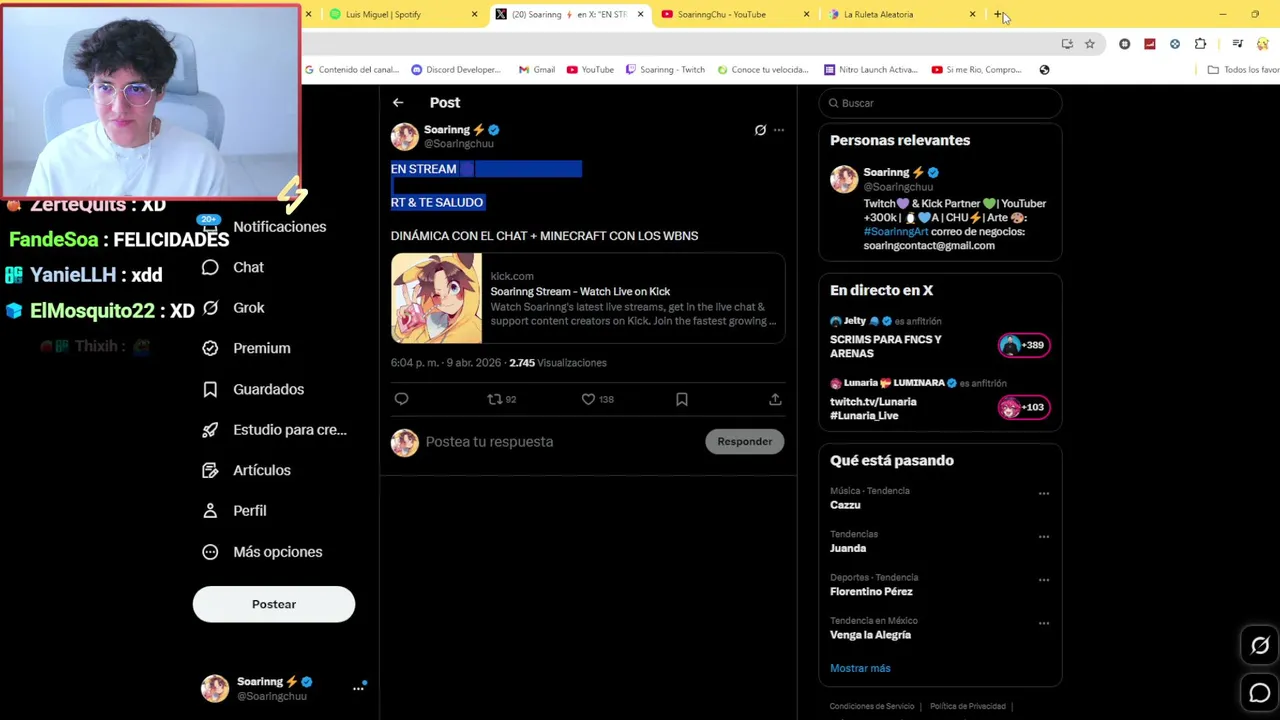Image resolution: width=1280 pixels, height=720 pixels.
Task: Open the Gmail bookmark
Action: (537, 70)
